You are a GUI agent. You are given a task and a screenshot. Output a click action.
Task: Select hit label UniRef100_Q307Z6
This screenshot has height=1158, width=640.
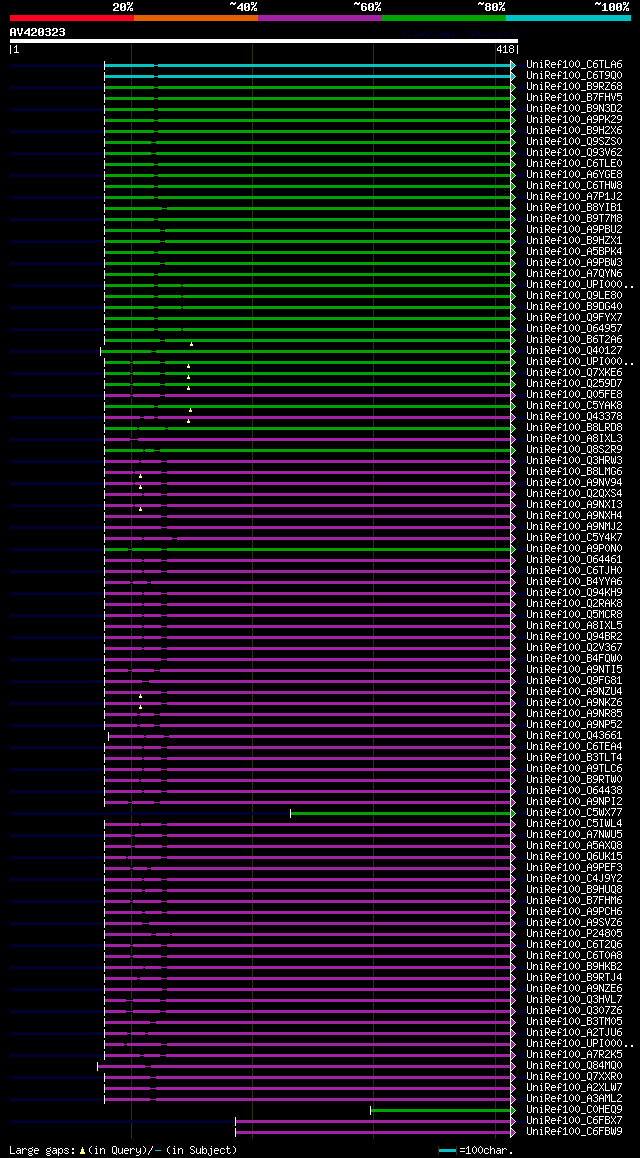point(574,1011)
